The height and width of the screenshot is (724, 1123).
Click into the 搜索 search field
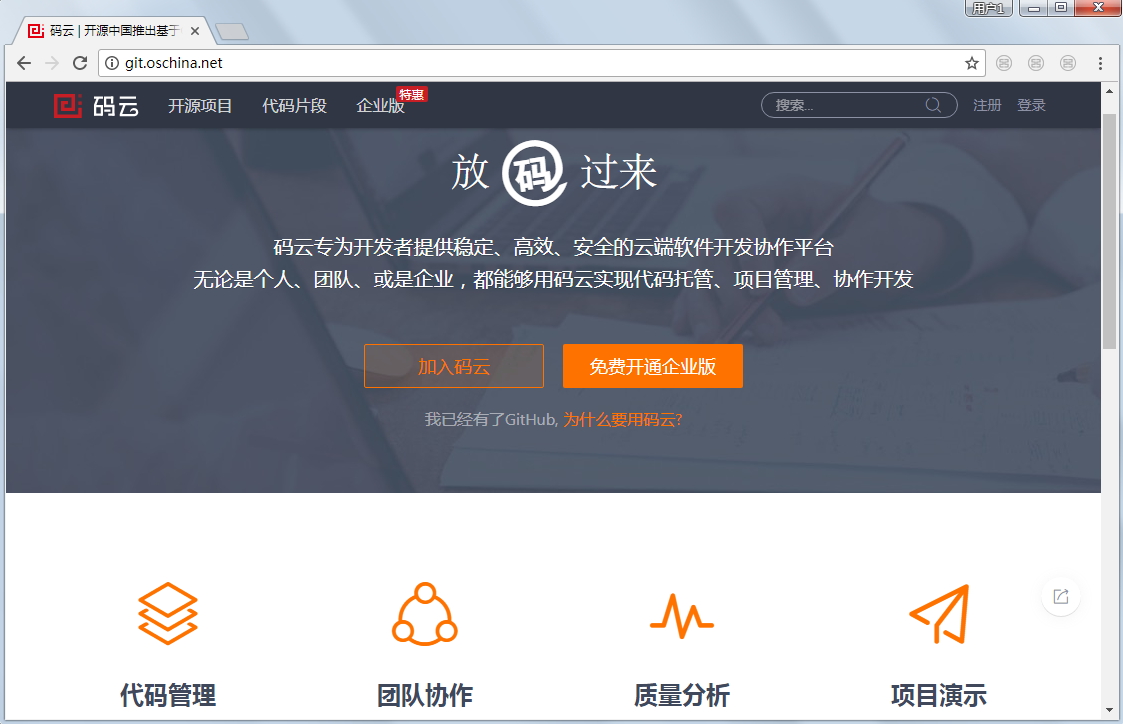pos(845,105)
